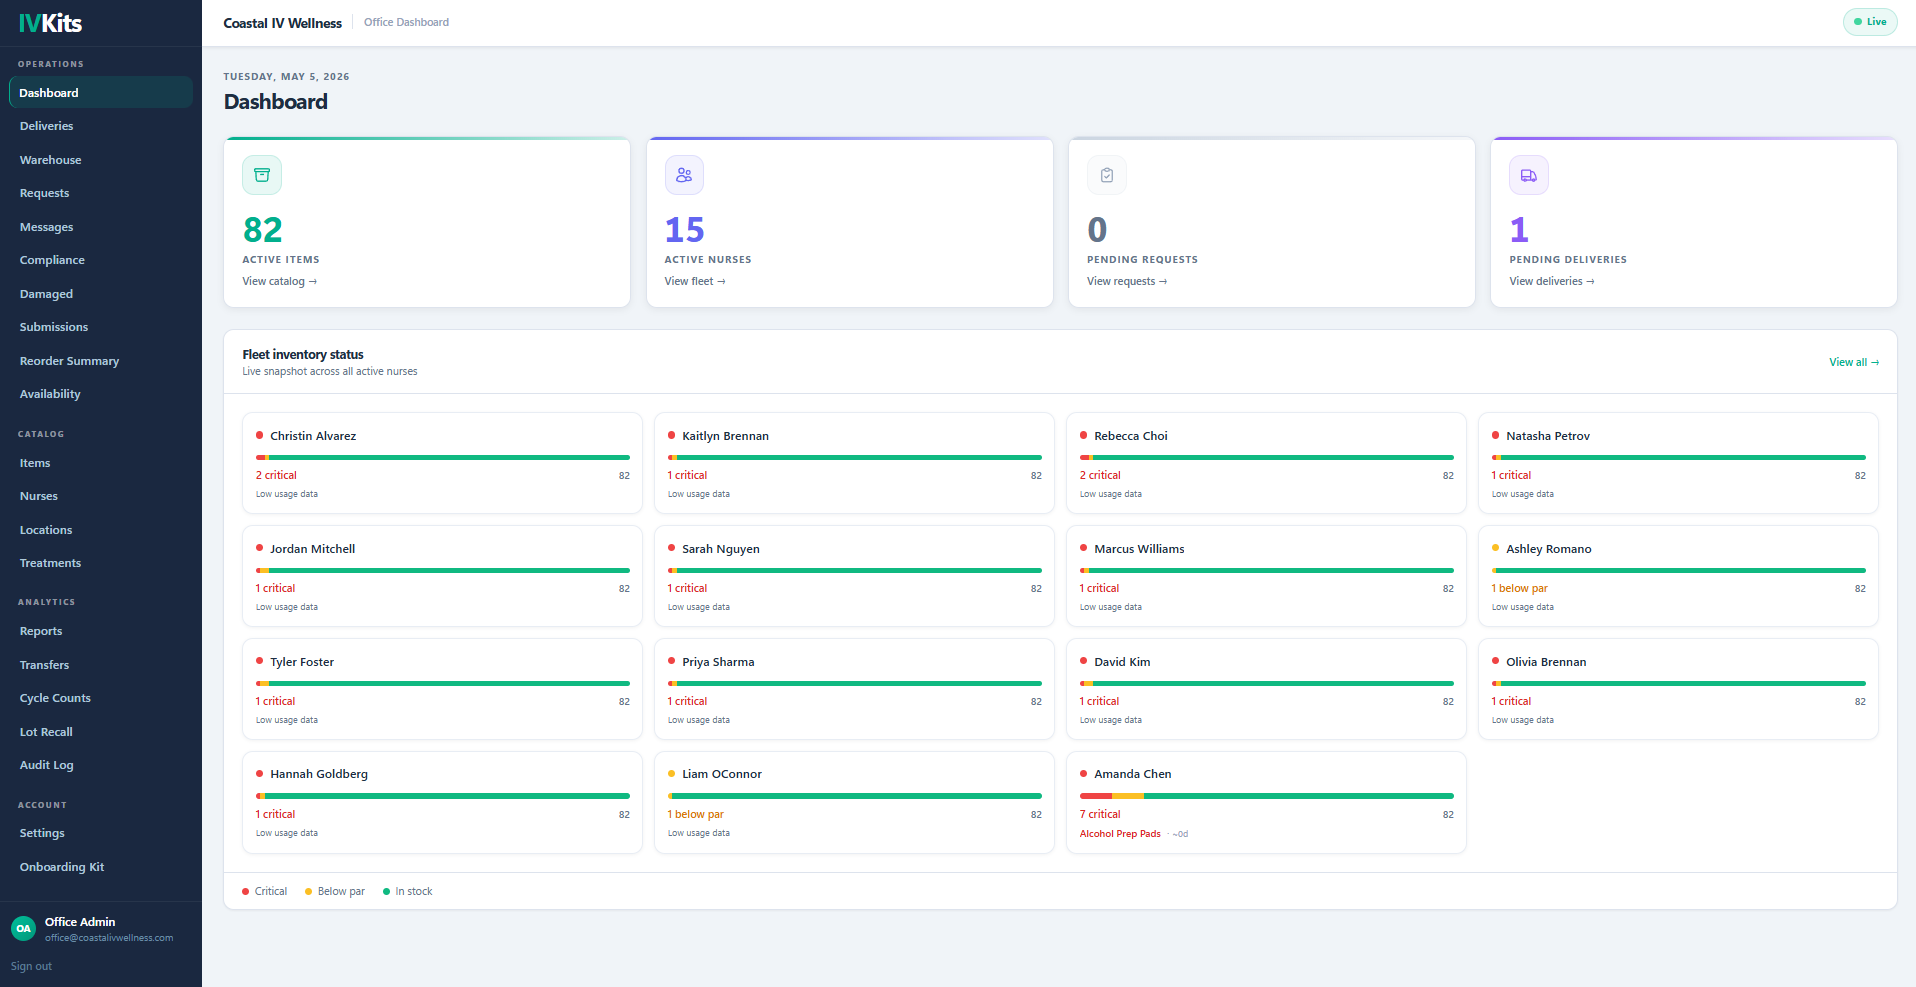The image size is (1916, 987).
Task: Open the Items catalog page
Action: tap(101, 463)
